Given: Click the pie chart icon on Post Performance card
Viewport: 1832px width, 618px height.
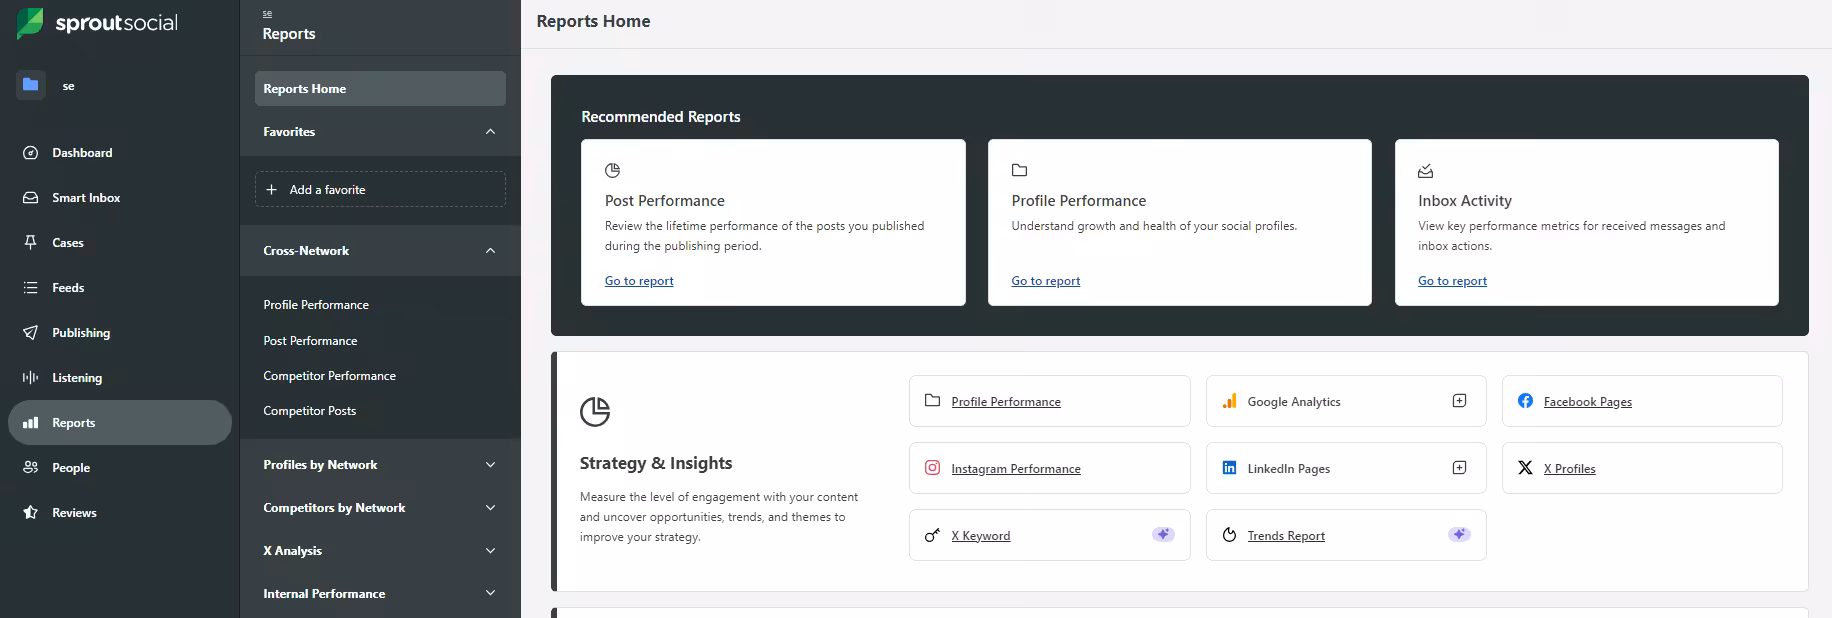Looking at the screenshot, I should (613, 171).
